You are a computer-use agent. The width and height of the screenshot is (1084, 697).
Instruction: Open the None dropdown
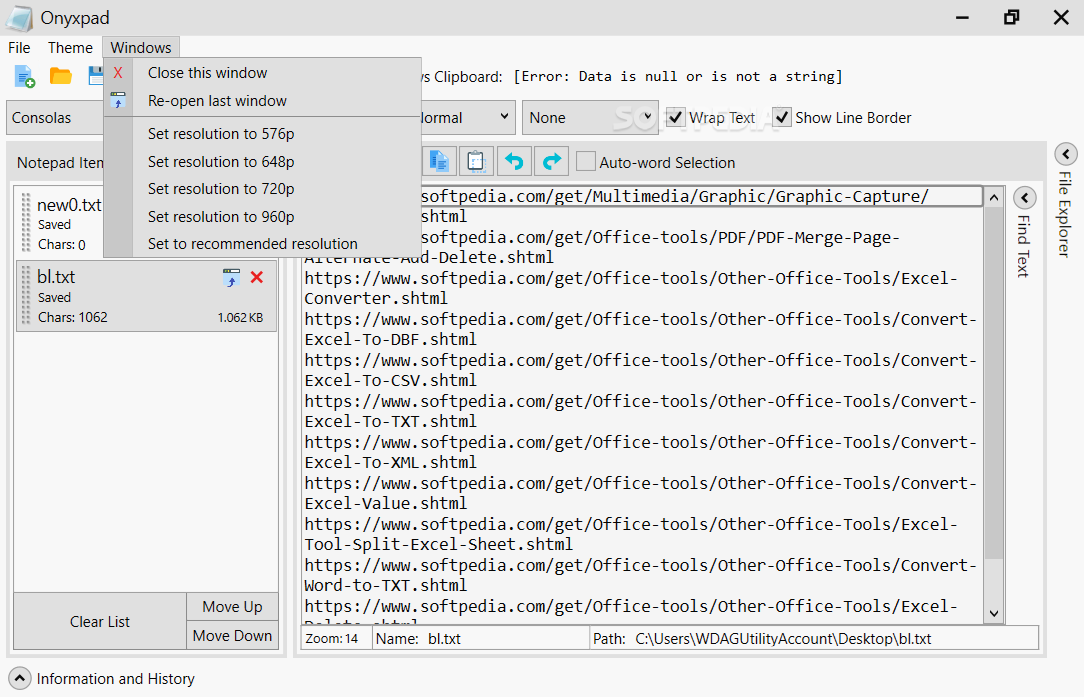[x=590, y=118]
